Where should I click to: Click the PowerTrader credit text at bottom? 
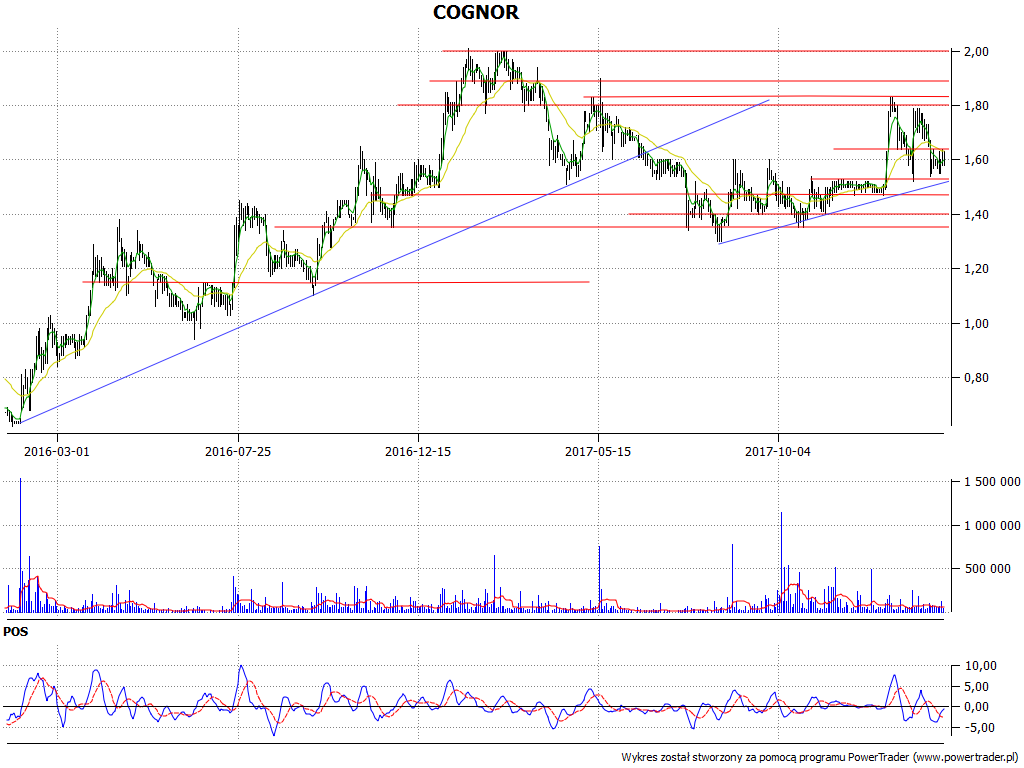pos(821,758)
